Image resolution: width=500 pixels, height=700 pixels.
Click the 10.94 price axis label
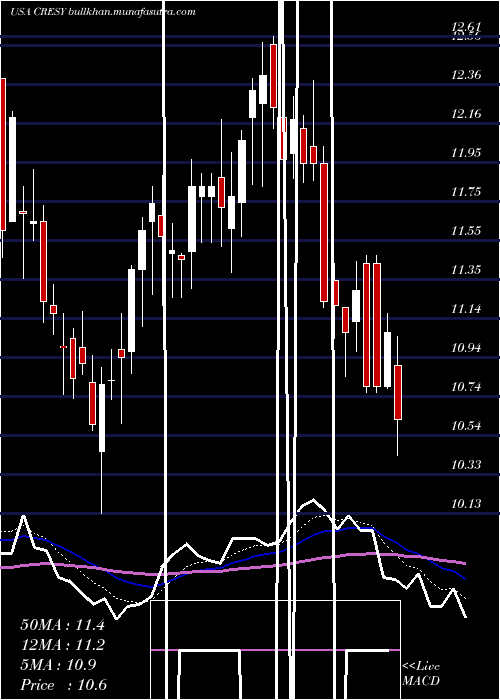pos(466,347)
